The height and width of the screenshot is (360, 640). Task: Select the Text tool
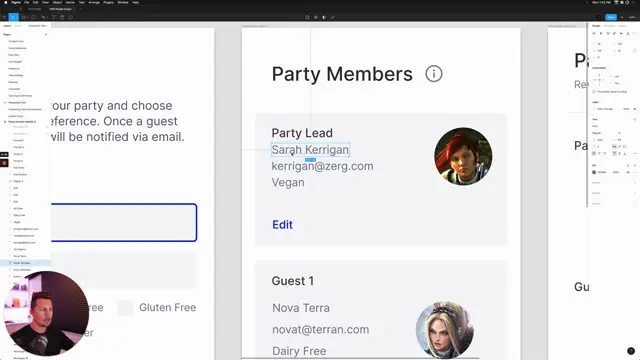click(x=53, y=17)
